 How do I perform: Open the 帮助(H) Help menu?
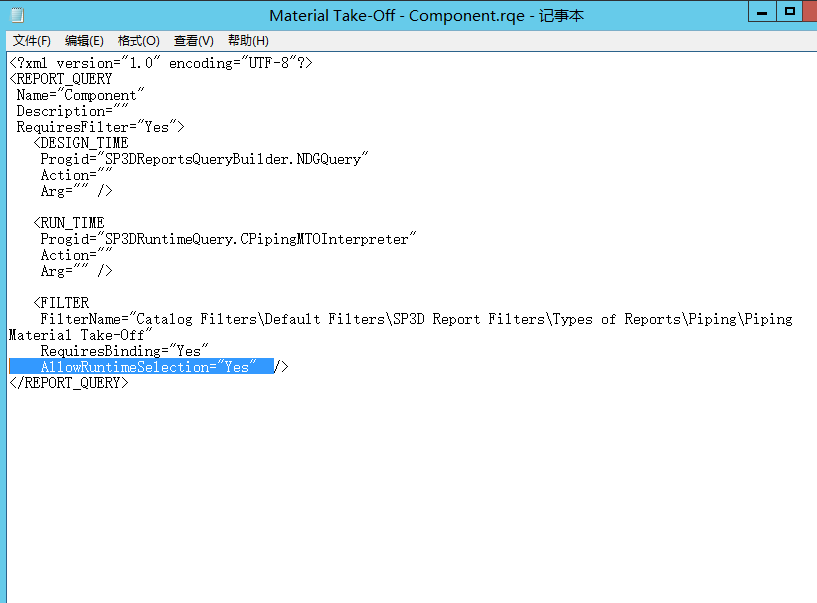(x=248, y=41)
